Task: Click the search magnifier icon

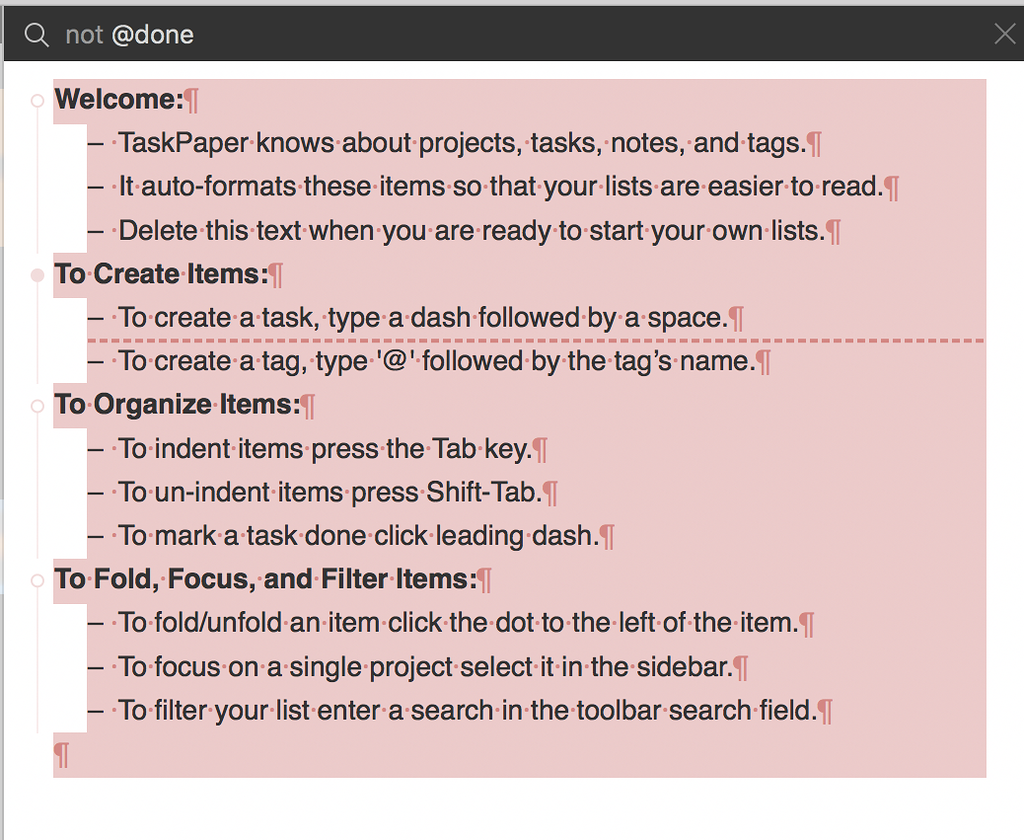Action: [x=36, y=33]
